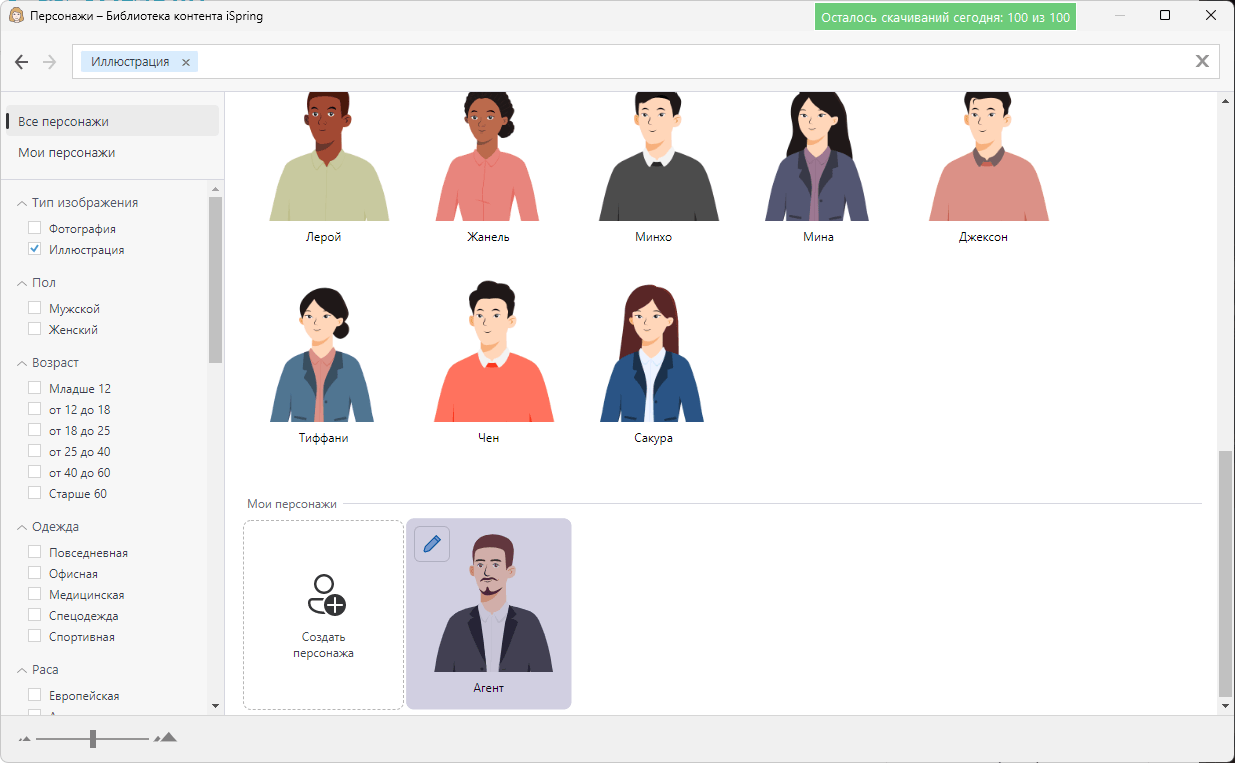Screen dimensions: 1235x763
Task: Collapse the Одежда filter section
Action: pos(24,526)
